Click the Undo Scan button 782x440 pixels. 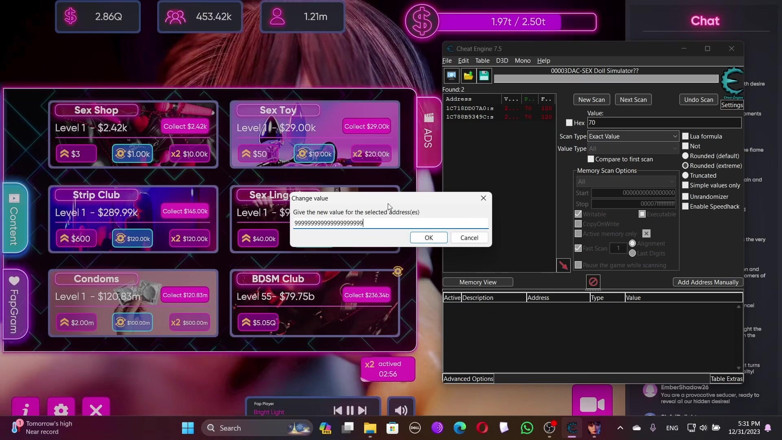pos(698,99)
